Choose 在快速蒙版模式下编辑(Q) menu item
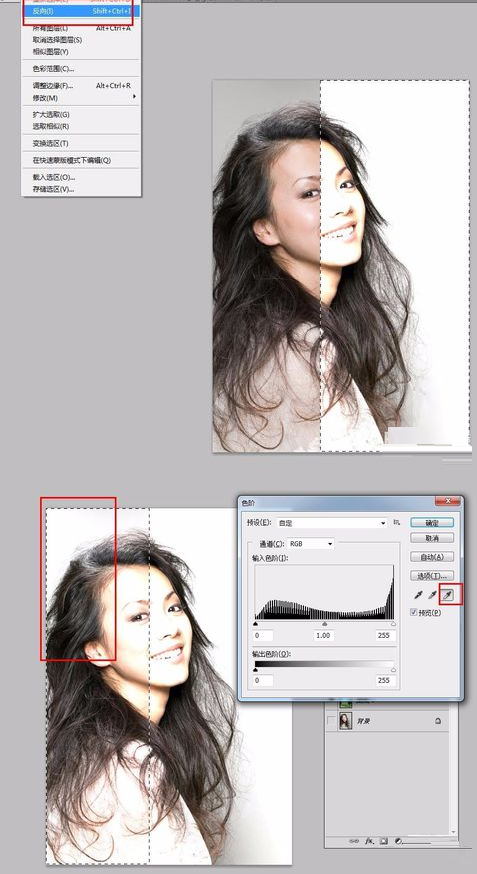This screenshot has height=874, width=477. pos(81,160)
